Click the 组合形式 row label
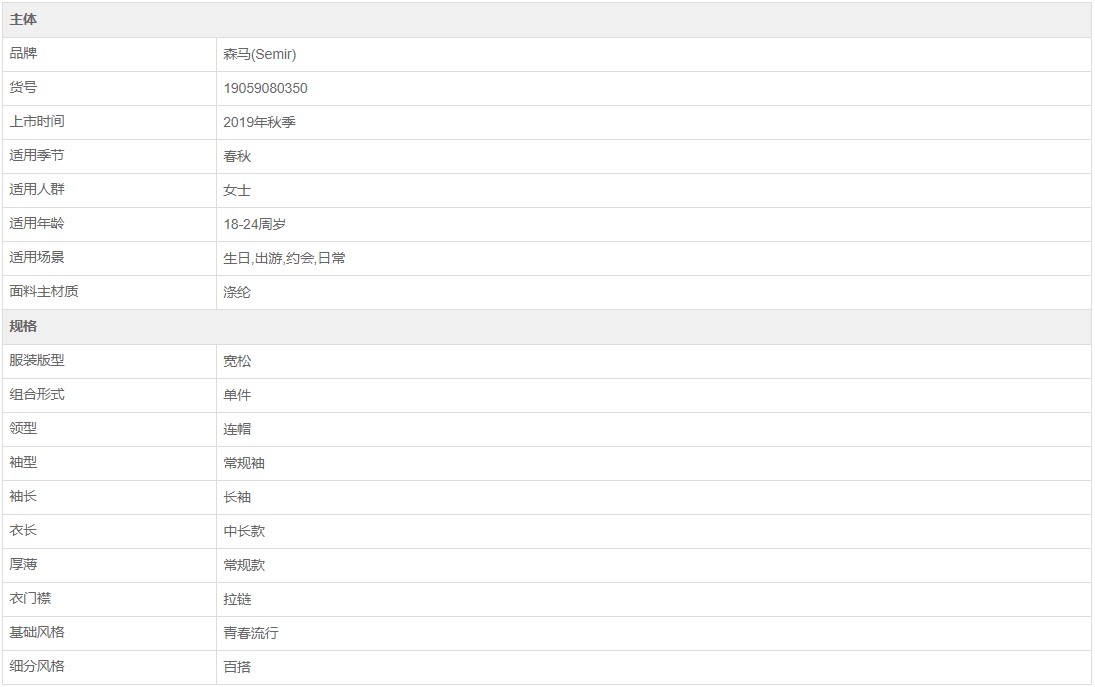The height and width of the screenshot is (687, 1095). 37,394
